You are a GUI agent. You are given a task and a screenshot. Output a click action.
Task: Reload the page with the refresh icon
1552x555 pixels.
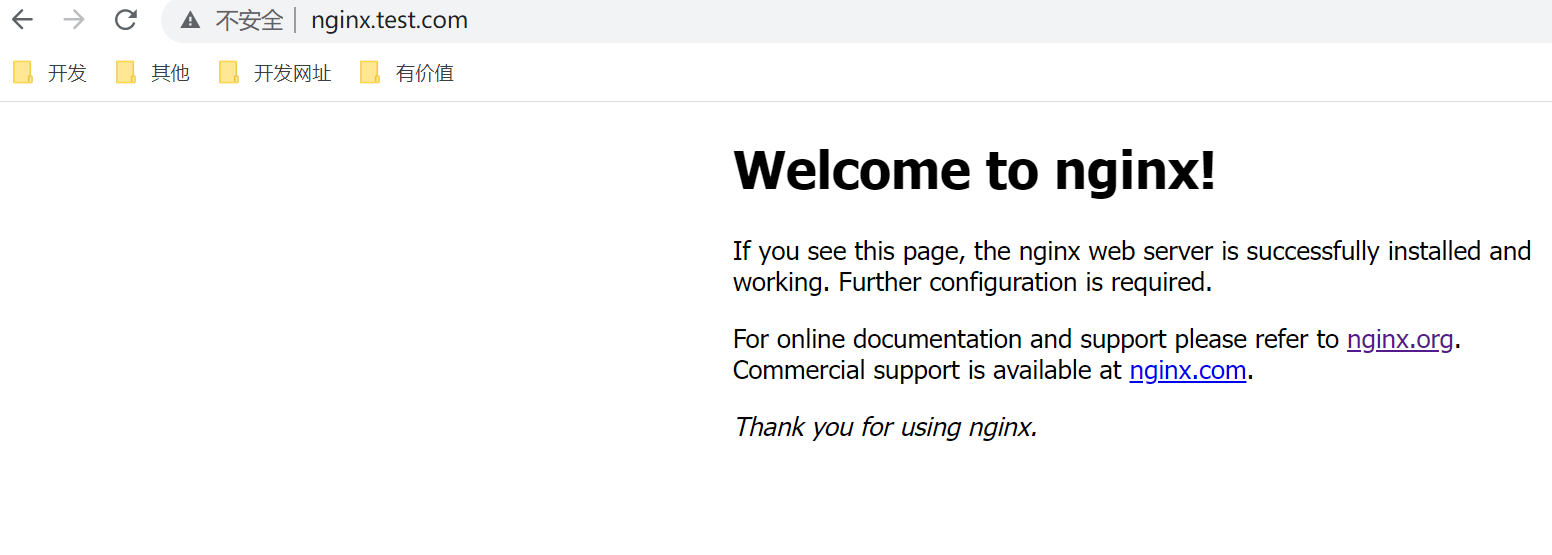point(125,20)
